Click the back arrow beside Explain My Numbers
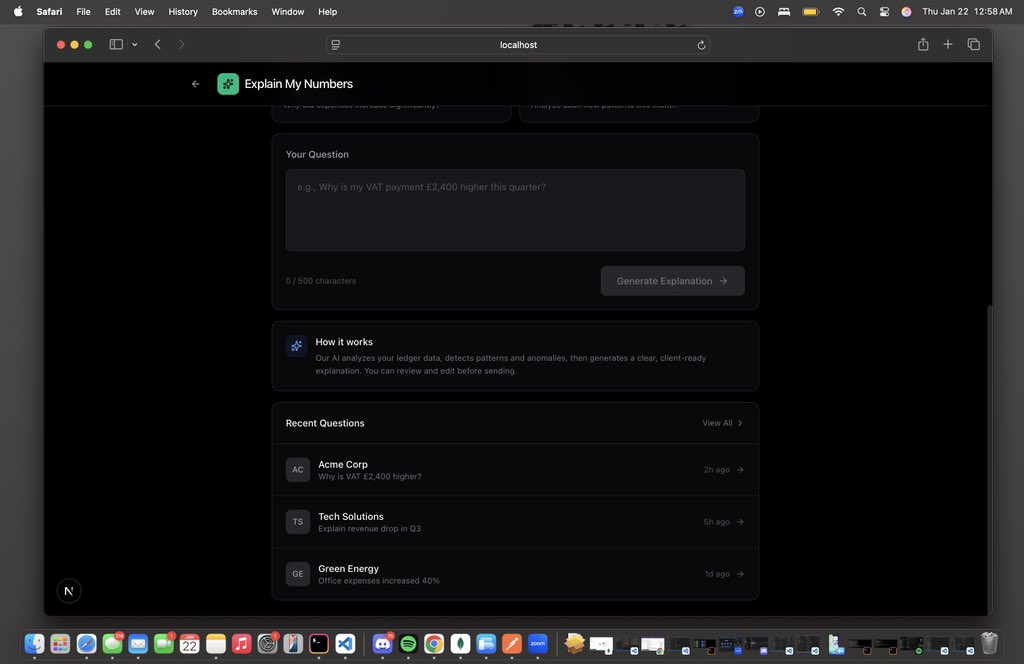 point(195,84)
